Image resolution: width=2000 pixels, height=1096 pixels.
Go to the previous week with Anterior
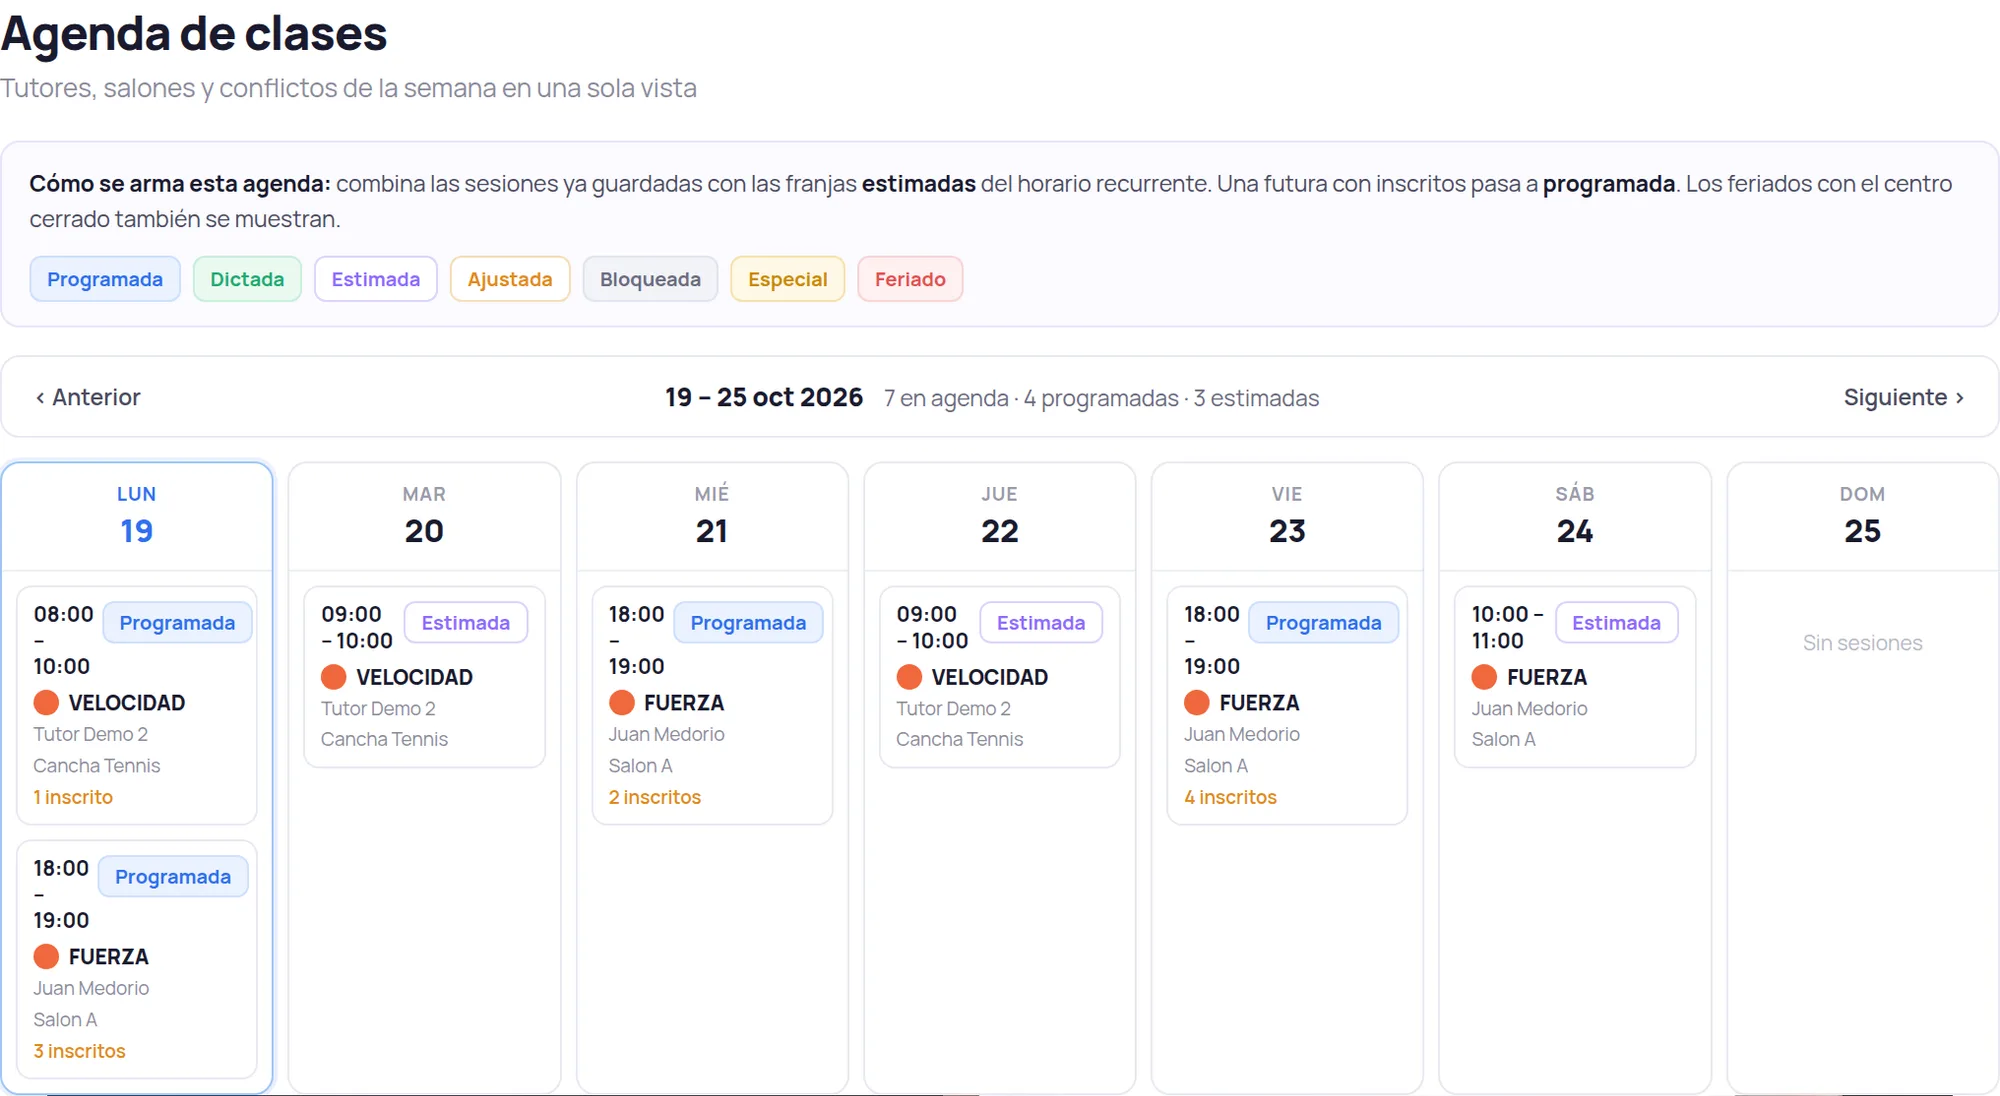pyautogui.click(x=88, y=397)
